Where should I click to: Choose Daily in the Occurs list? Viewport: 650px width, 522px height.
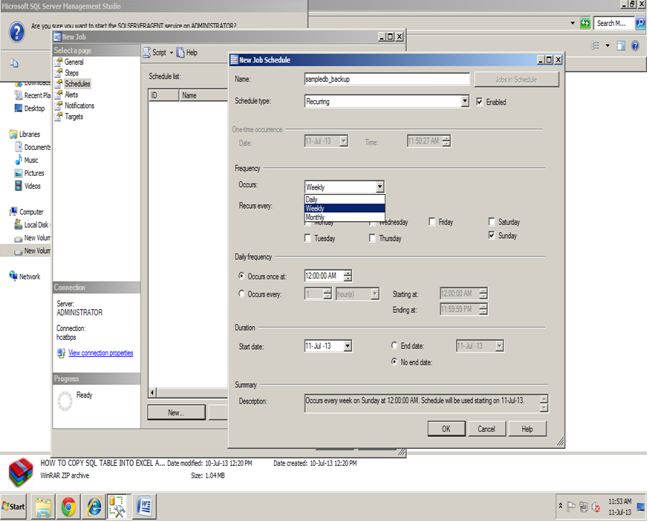pyautogui.click(x=344, y=199)
